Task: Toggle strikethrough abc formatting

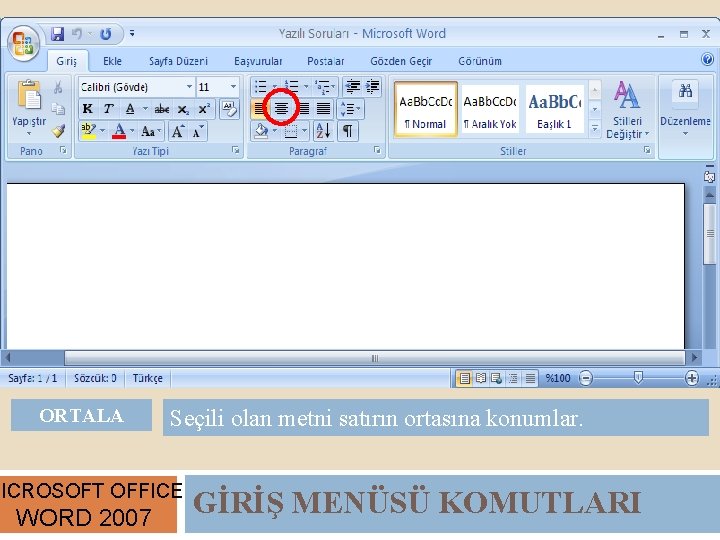Action: coord(162,109)
